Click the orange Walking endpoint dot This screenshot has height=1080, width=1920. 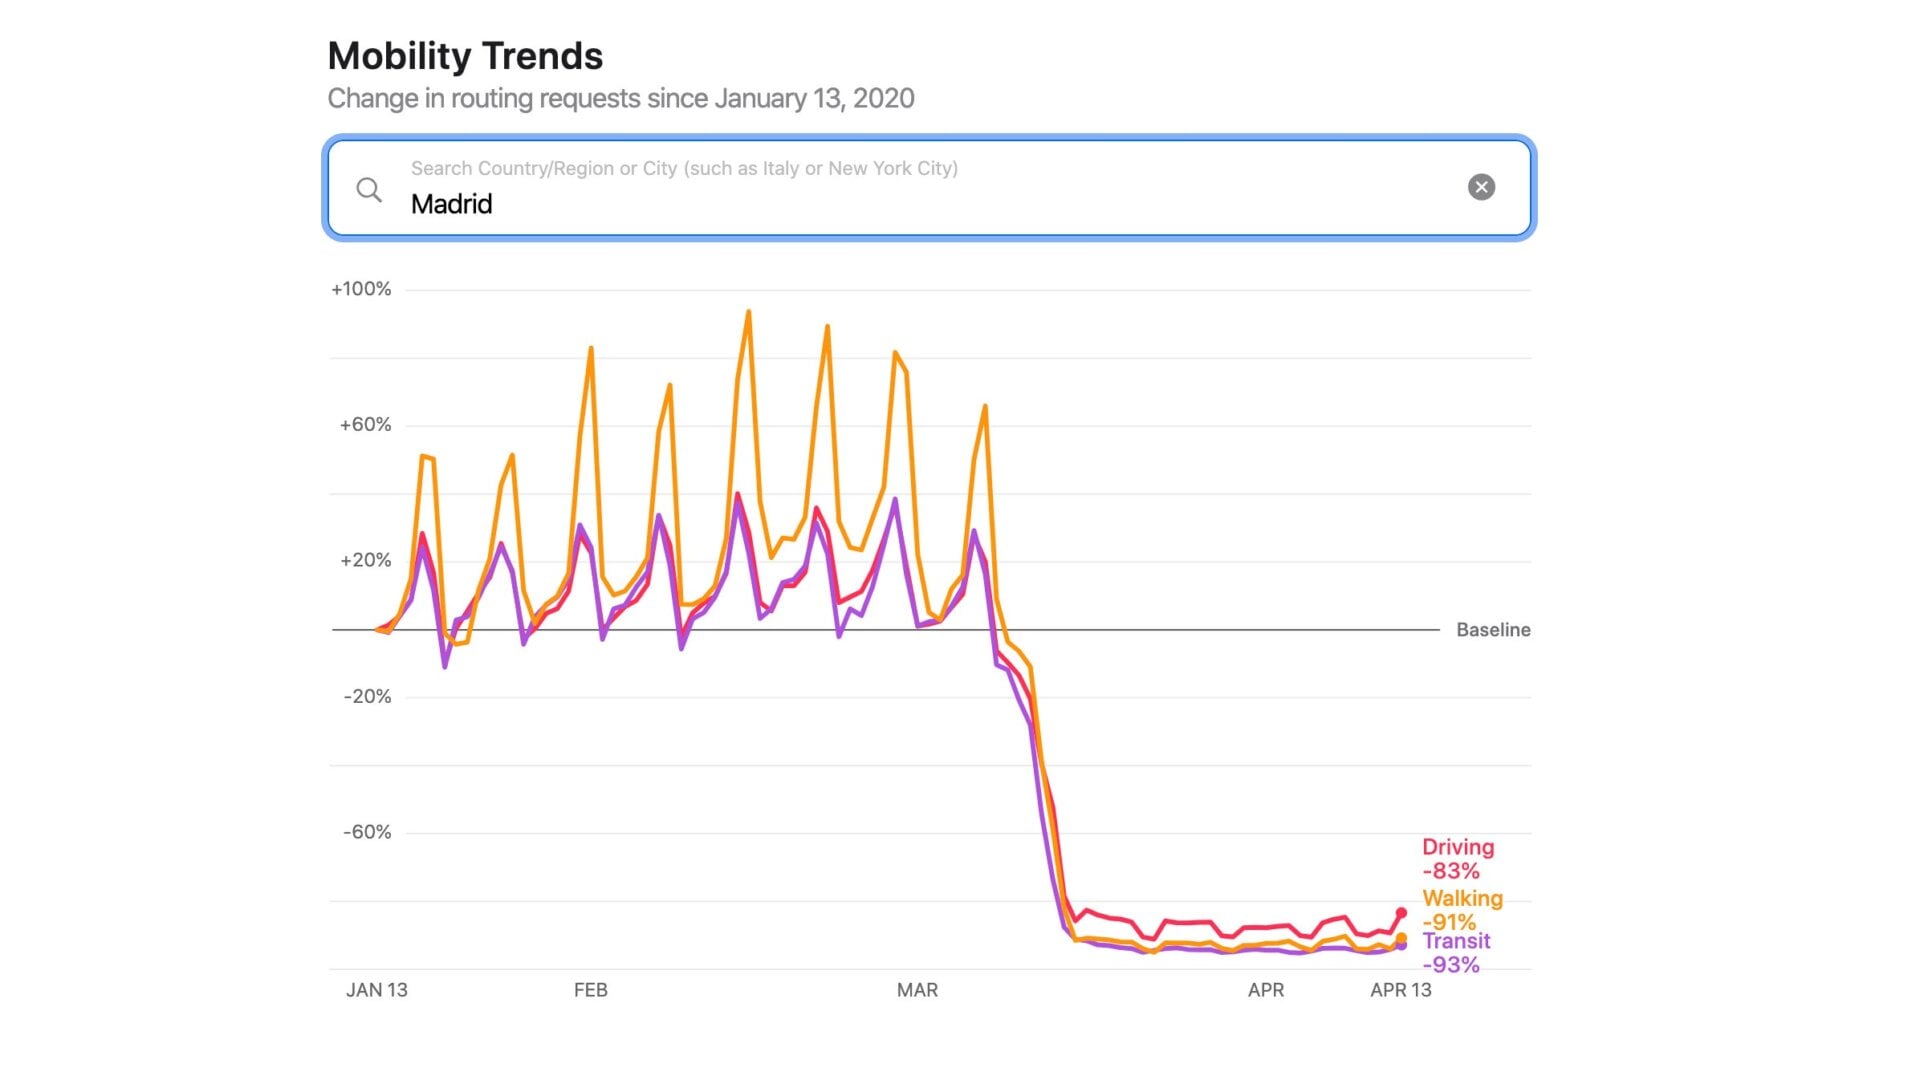(x=1401, y=938)
